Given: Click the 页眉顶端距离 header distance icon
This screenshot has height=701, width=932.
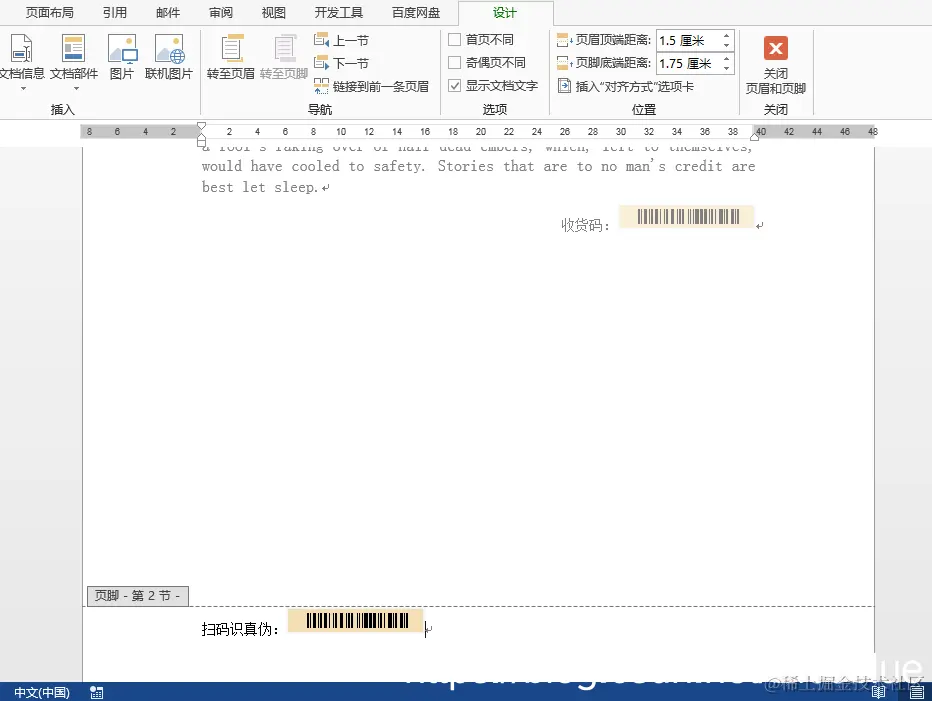Looking at the screenshot, I should coord(564,40).
